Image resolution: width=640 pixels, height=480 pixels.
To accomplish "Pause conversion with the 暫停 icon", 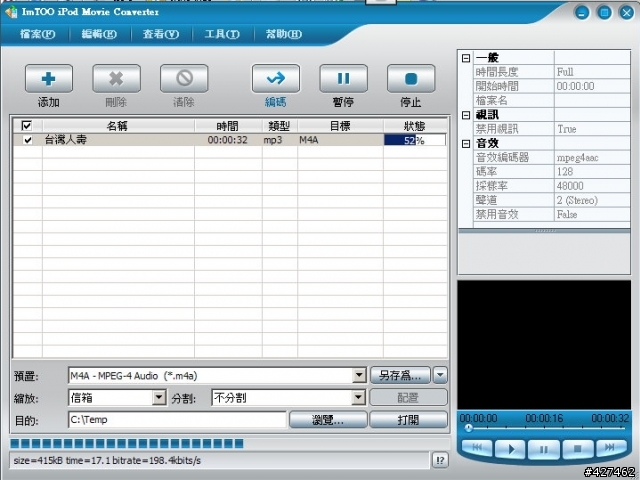I will [x=343, y=78].
